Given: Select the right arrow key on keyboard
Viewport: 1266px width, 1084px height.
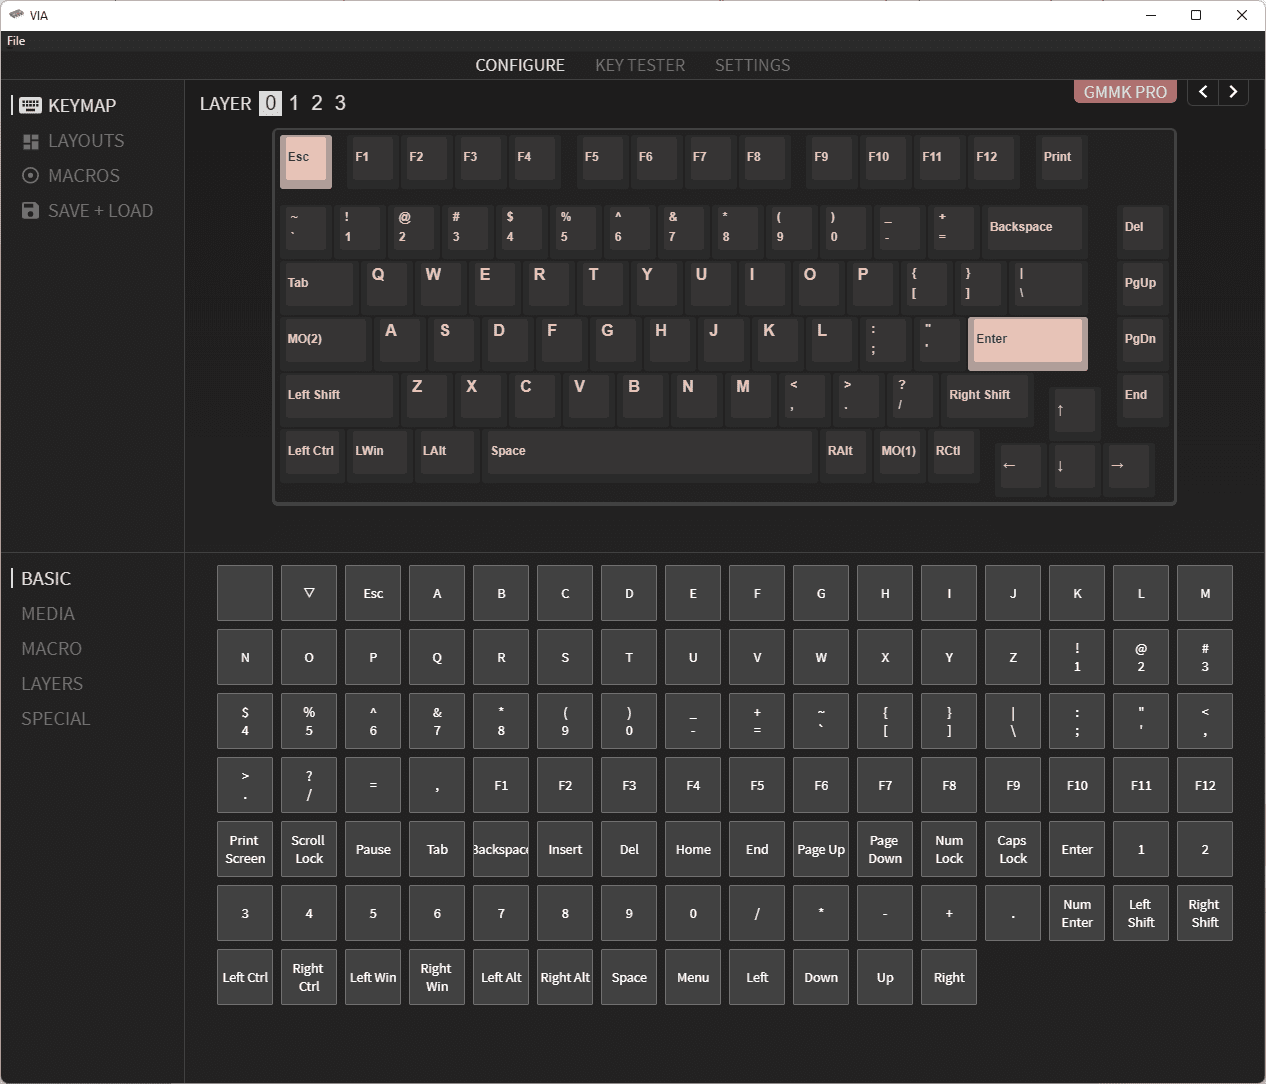Looking at the screenshot, I should pos(1129,467).
